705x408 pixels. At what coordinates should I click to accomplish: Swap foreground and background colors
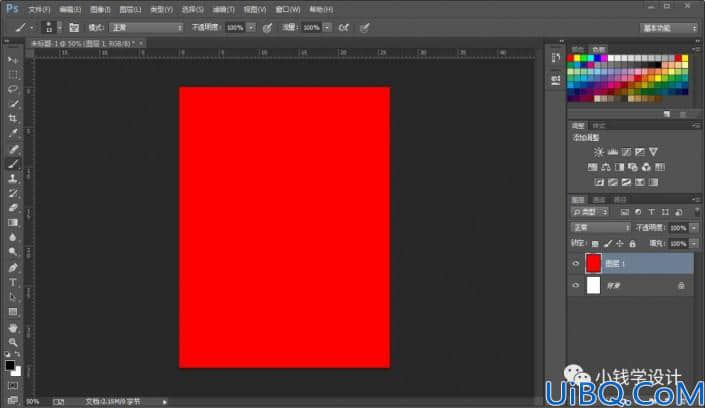tap(17, 354)
